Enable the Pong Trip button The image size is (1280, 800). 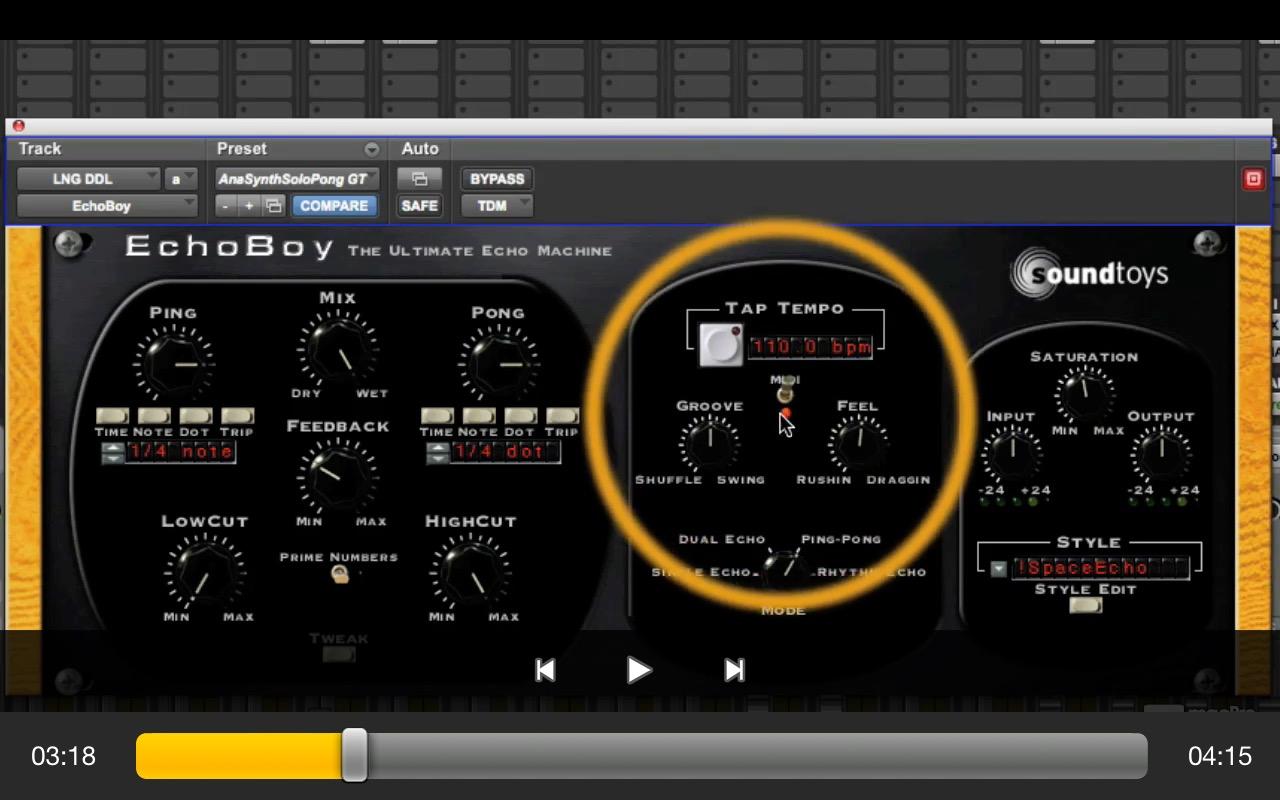[562, 415]
